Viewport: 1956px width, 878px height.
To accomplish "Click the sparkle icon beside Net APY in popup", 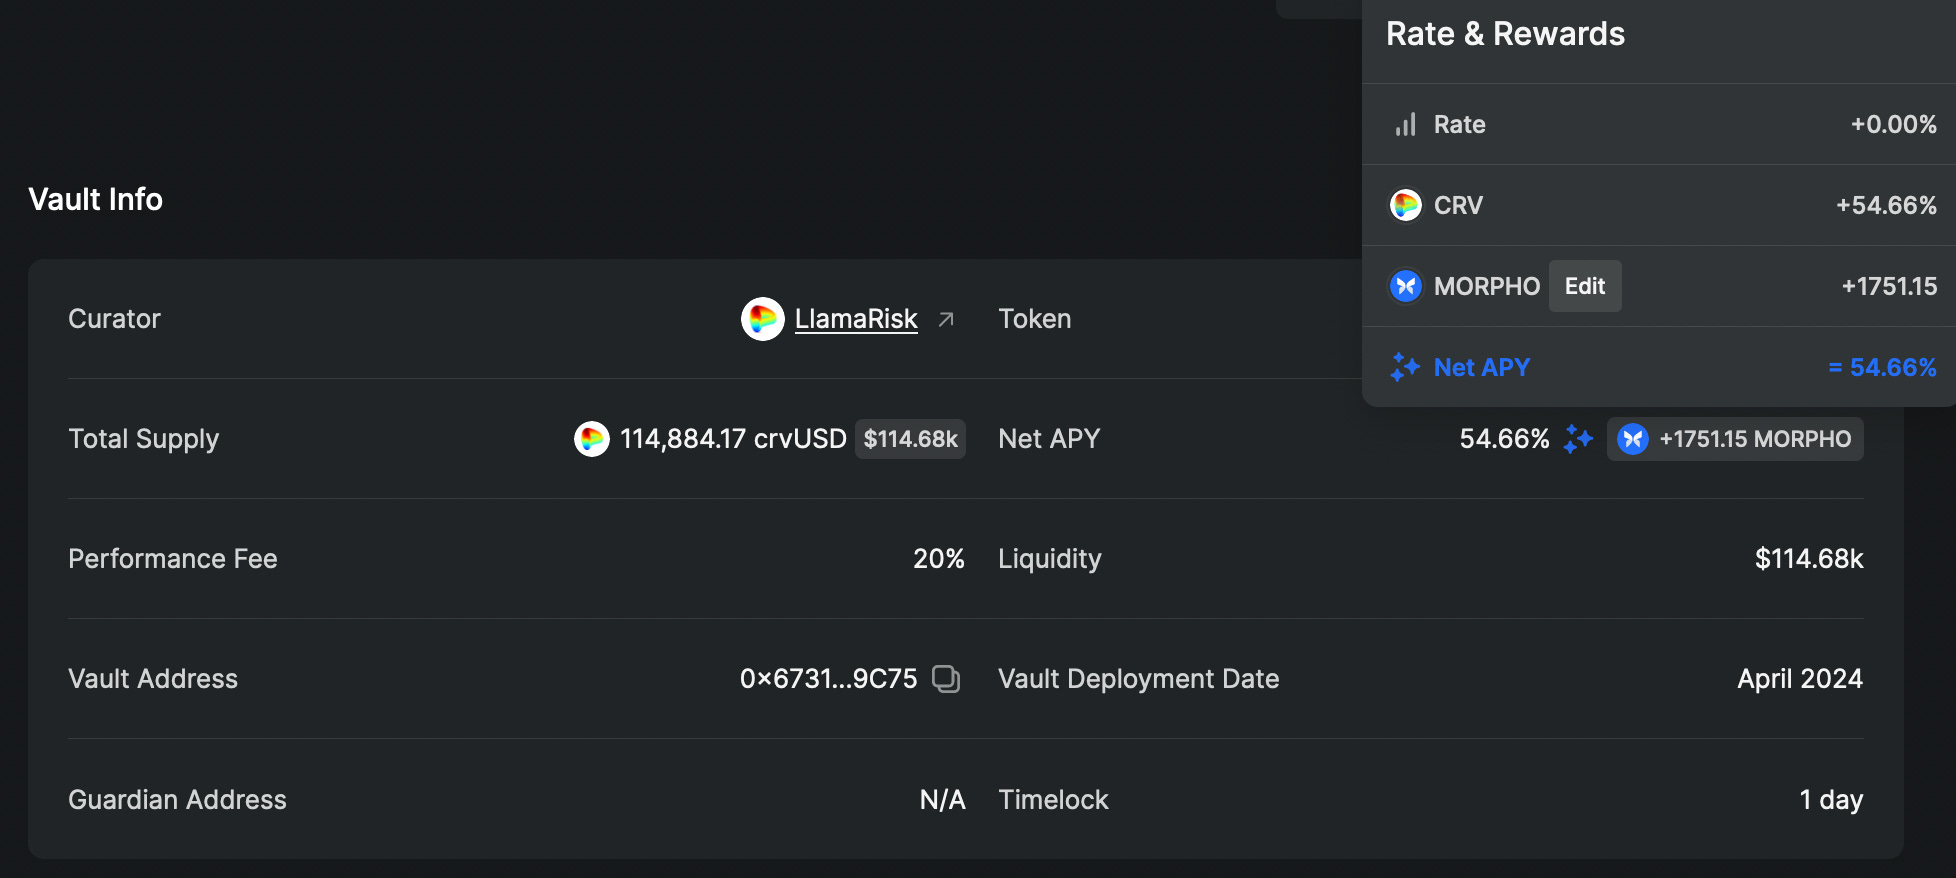I will coord(1405,367).
